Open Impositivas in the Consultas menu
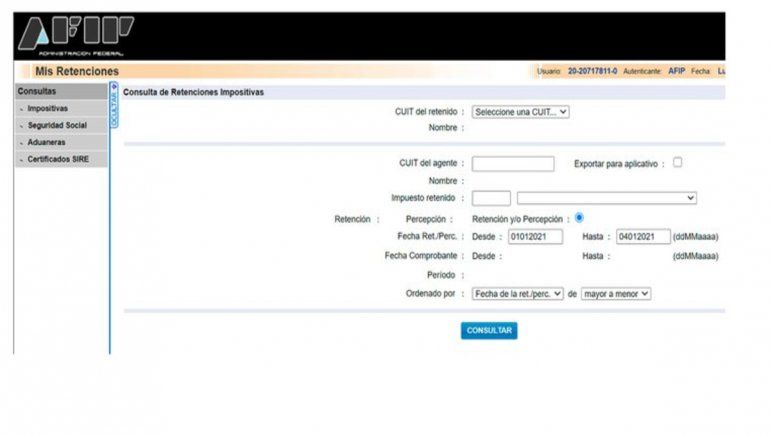 48,108
